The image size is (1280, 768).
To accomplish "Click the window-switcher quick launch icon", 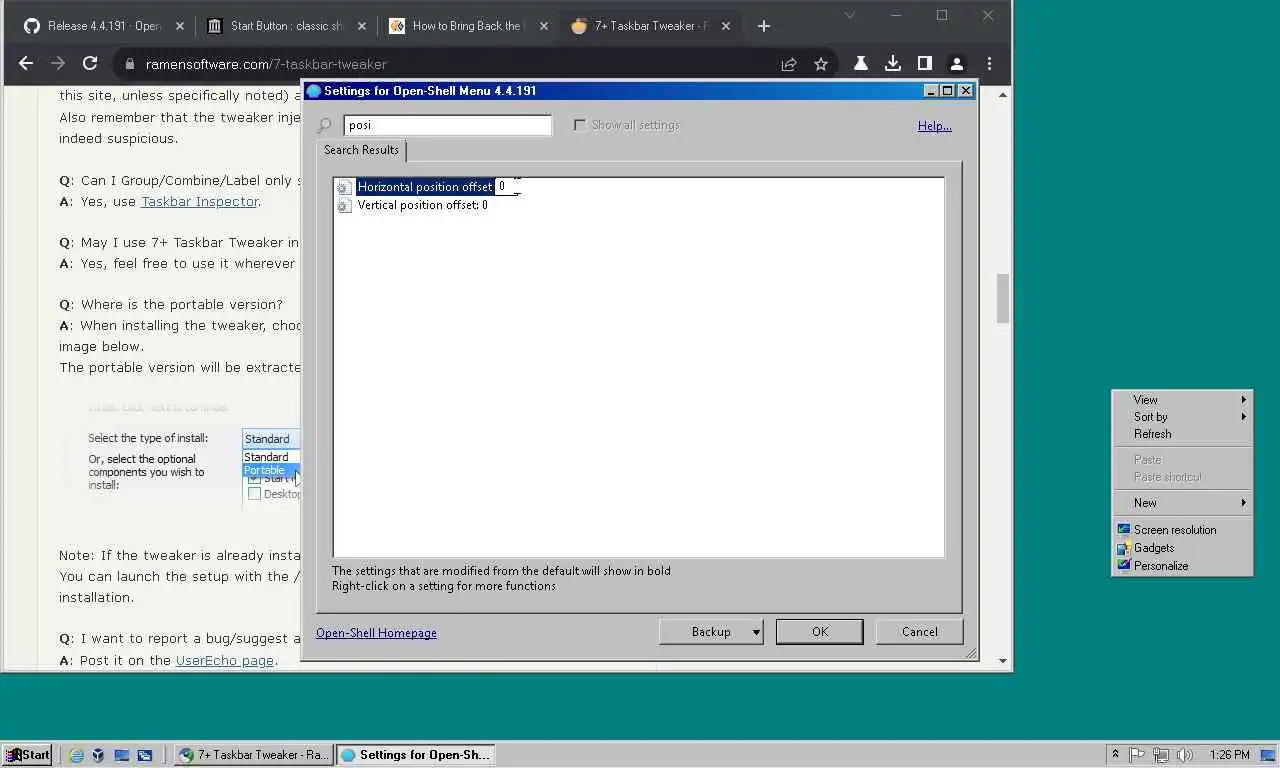I will coord(144,755).
